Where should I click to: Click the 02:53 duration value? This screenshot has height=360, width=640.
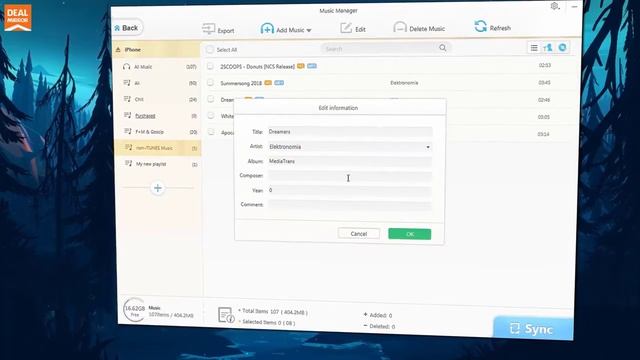pyautogui.click(x=545, y=65)
